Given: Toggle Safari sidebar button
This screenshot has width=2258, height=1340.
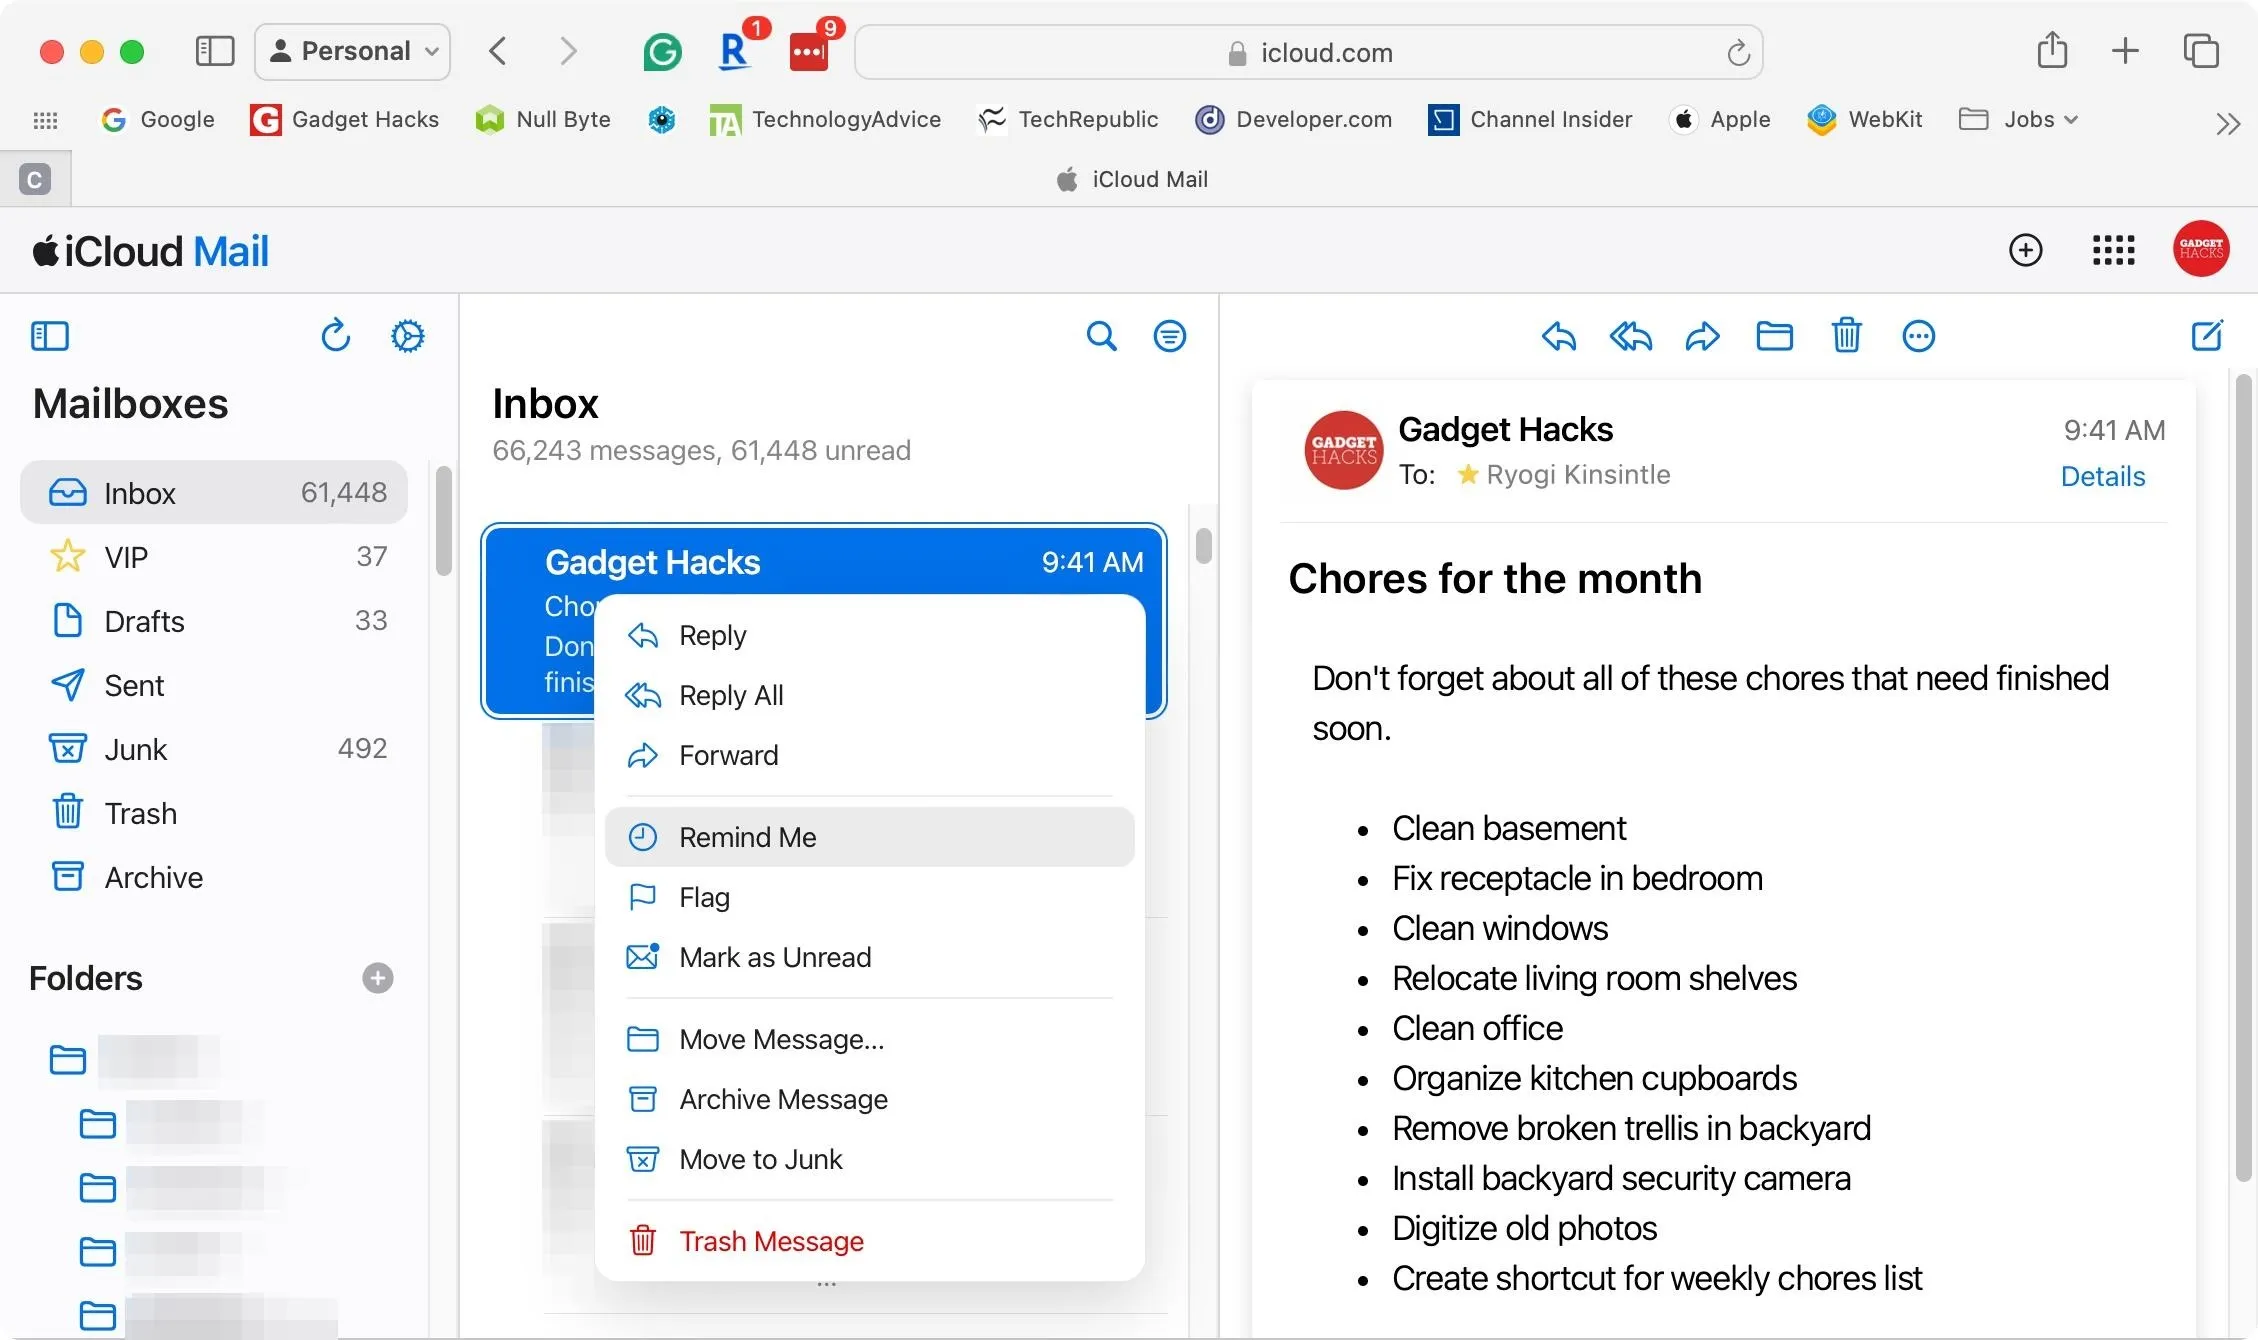Looking at the screenshot, I should pos(214,51).
